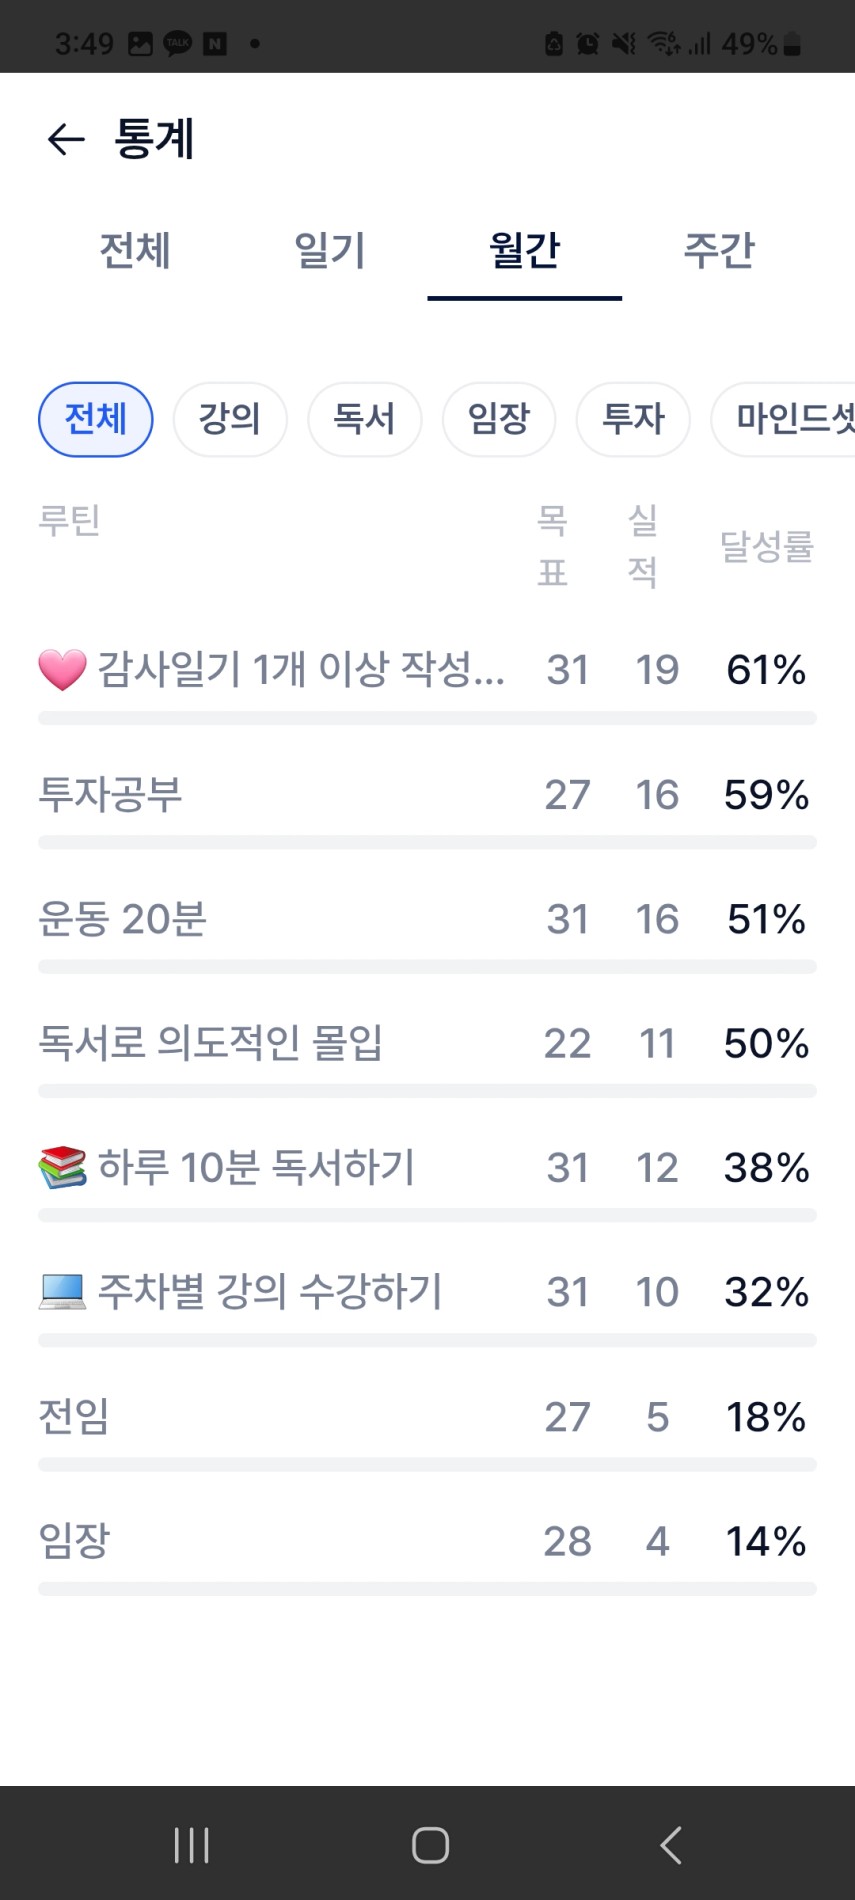
Task: Tap the books icon beside 하루 10분 독서하기
Action: [62, 1167]
